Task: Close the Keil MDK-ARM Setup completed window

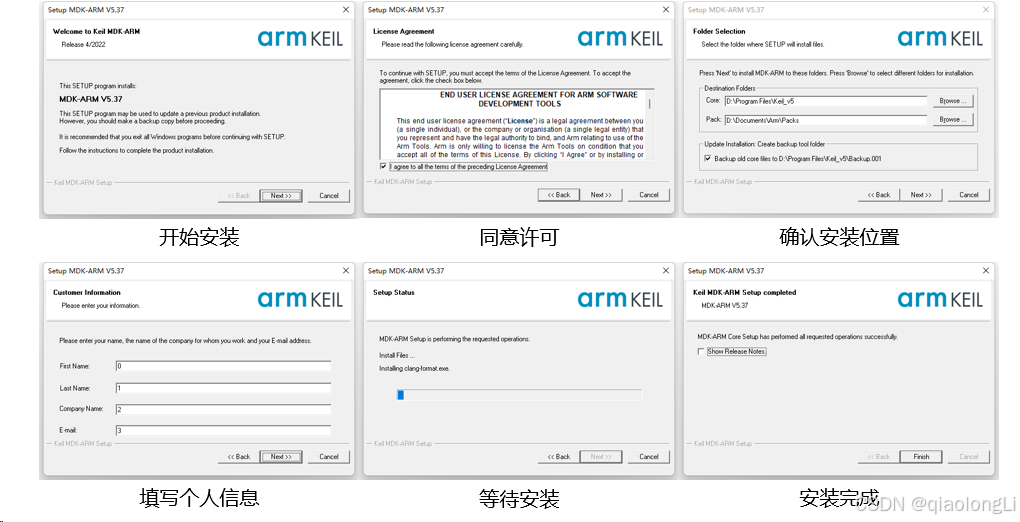Action: coord(986,271)
